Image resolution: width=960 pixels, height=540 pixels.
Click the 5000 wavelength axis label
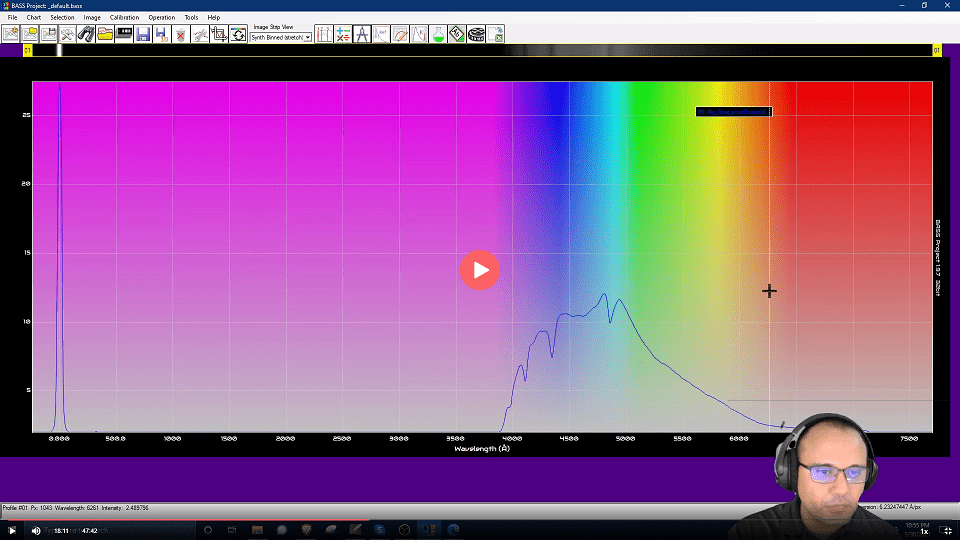[x=625, y=438]
